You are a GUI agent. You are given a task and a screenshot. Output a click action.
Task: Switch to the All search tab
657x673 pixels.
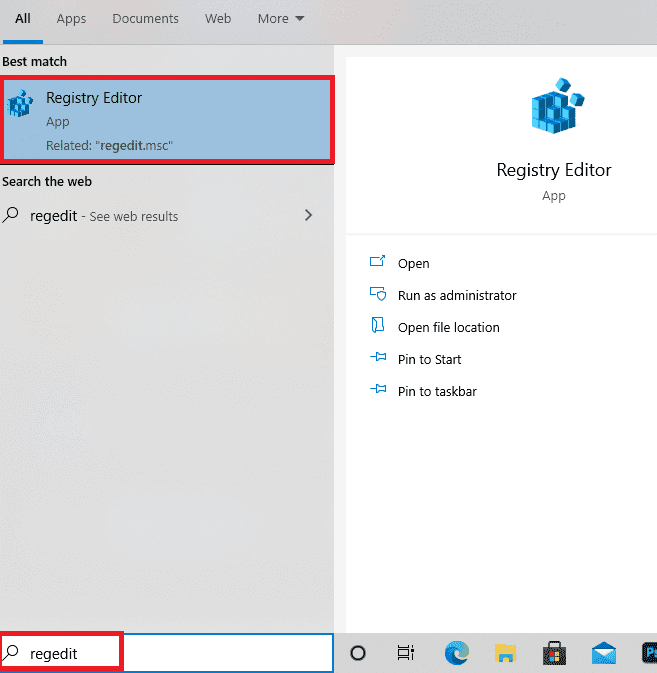click(x=23, y=18)
